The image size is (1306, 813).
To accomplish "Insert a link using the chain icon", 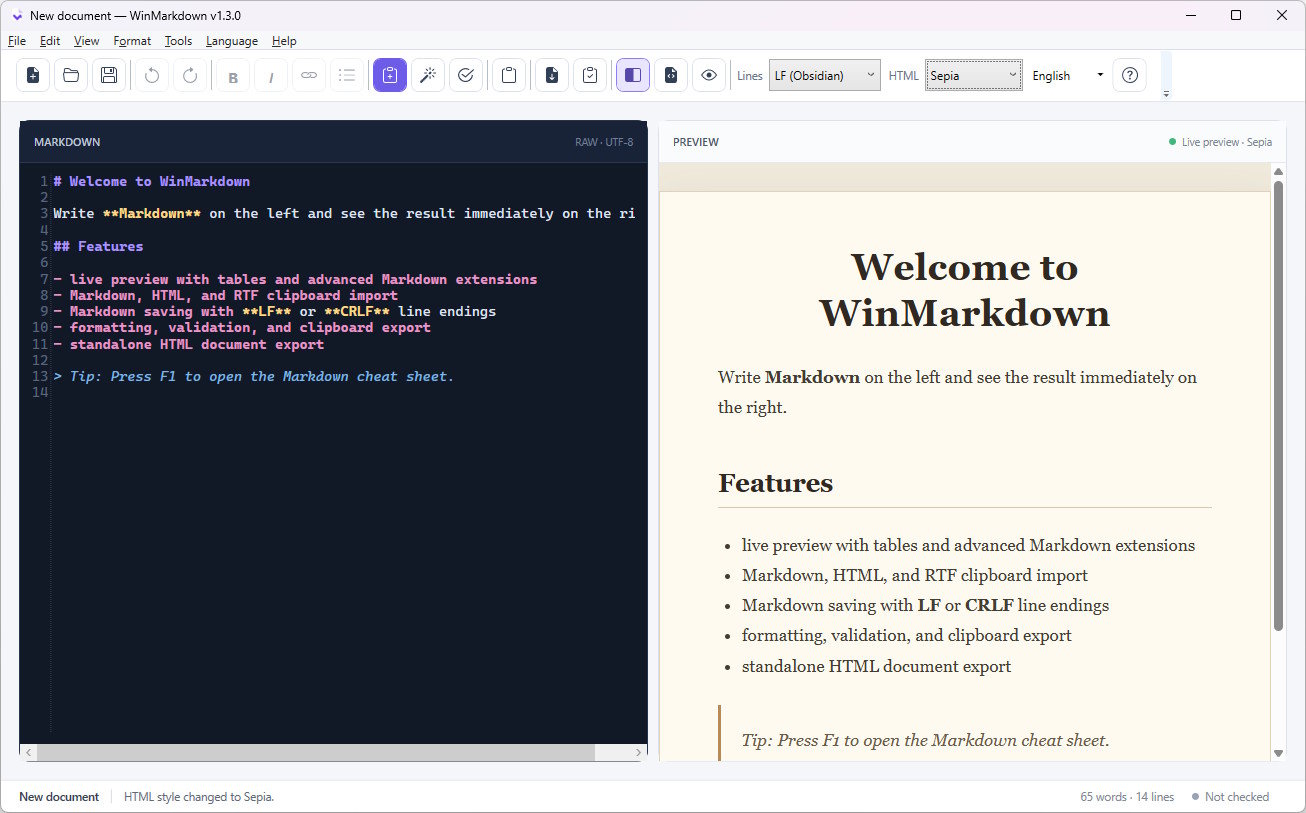I will [x=309, y=75].
